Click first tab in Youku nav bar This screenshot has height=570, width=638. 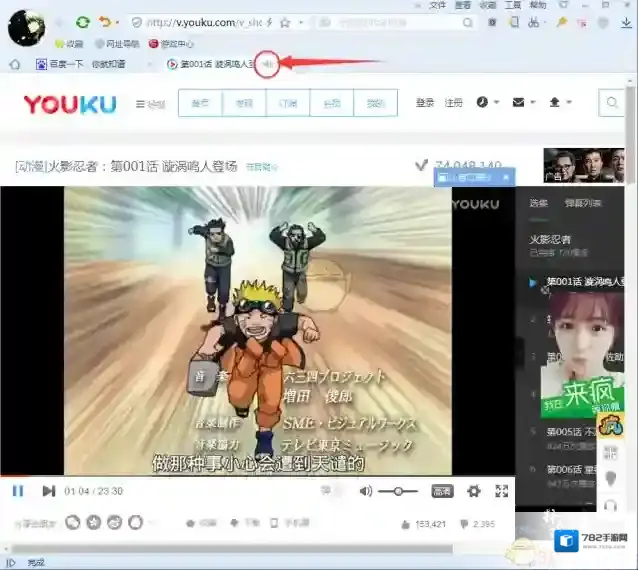201,103
